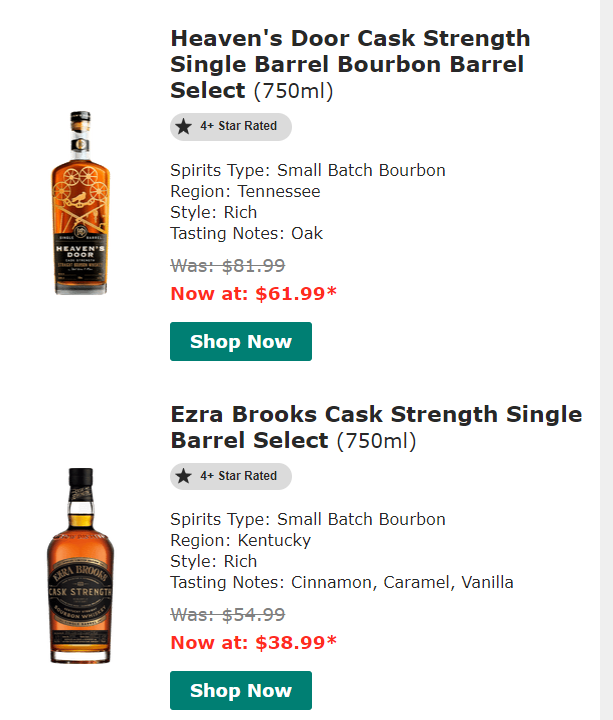Click the Region: Tennessee text

[x=245, y=191]
